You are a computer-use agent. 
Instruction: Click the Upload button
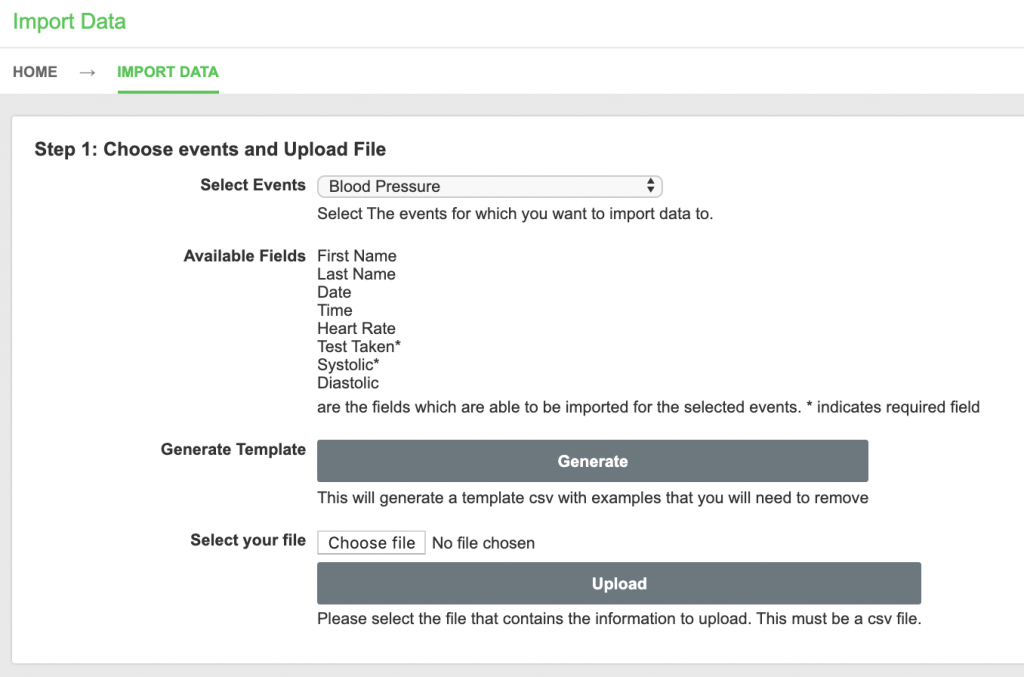tap(619, 583)
